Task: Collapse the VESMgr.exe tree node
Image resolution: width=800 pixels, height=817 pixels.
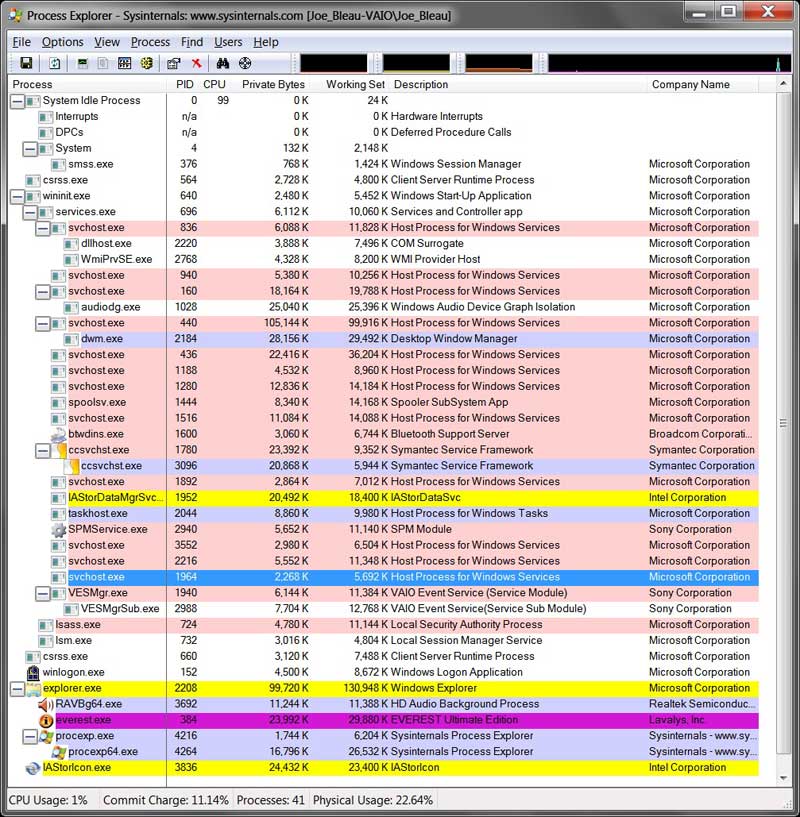Action: [43, 593]
